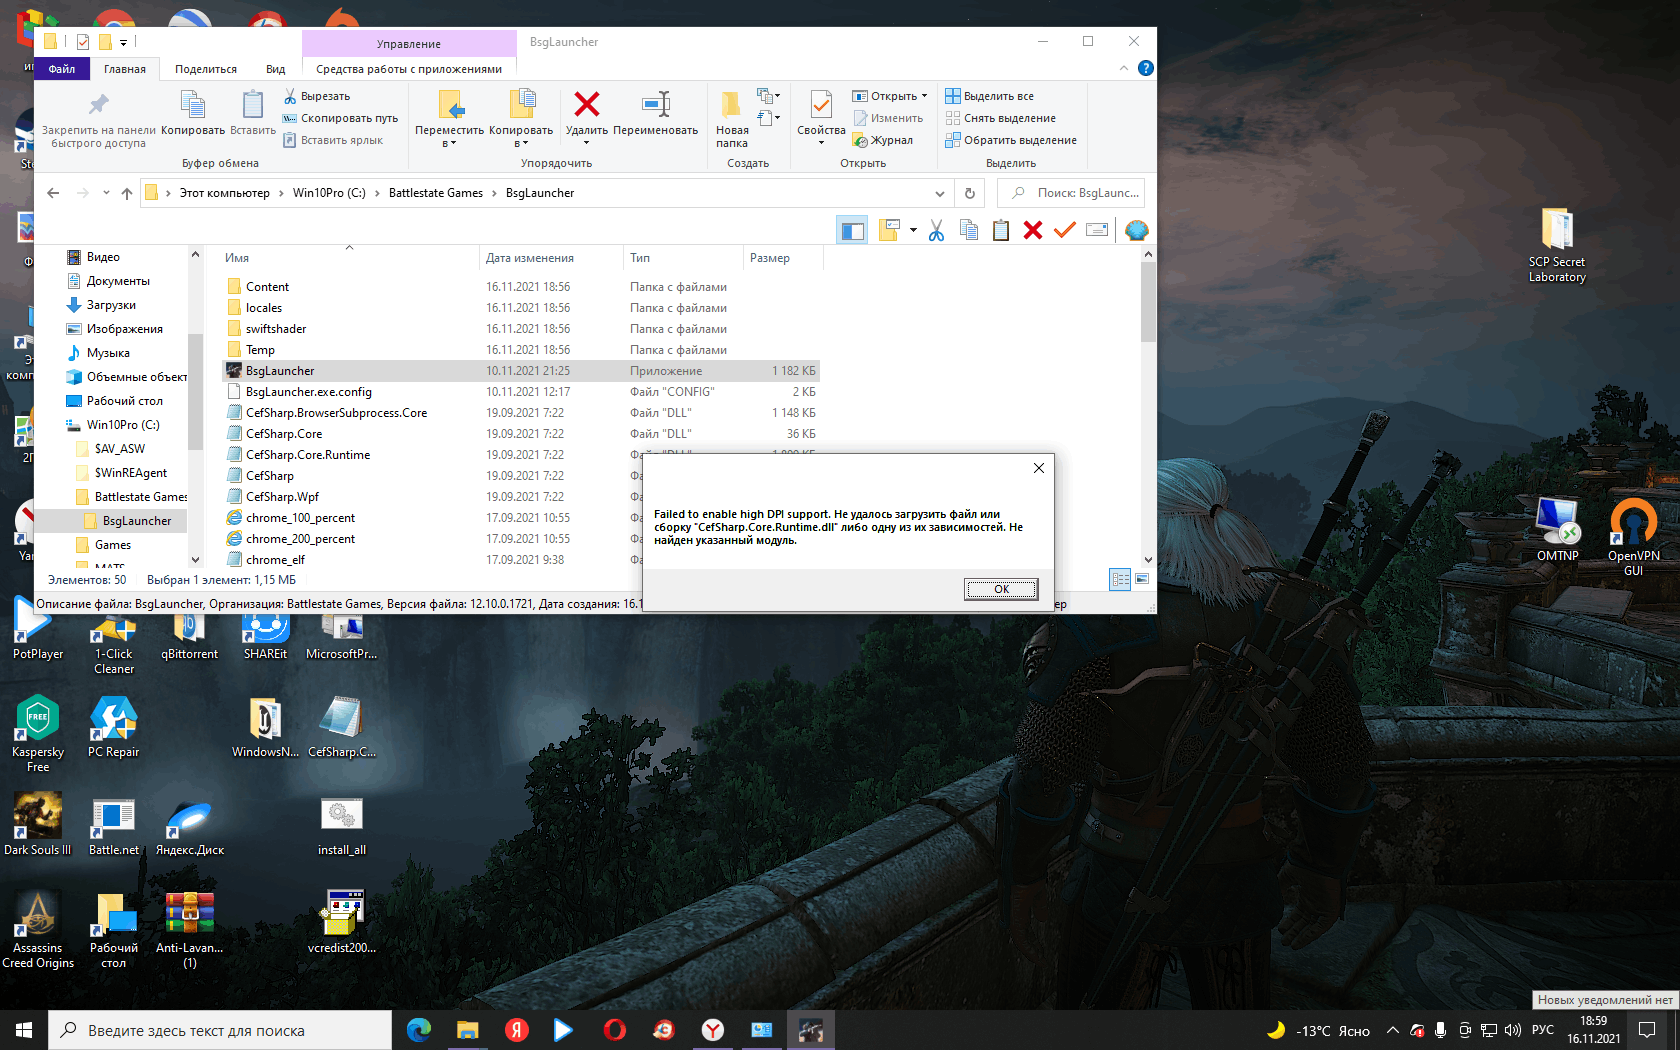Click Windows Start button
This screenshot has height=1050, width=1680.
click(24, 1030)
